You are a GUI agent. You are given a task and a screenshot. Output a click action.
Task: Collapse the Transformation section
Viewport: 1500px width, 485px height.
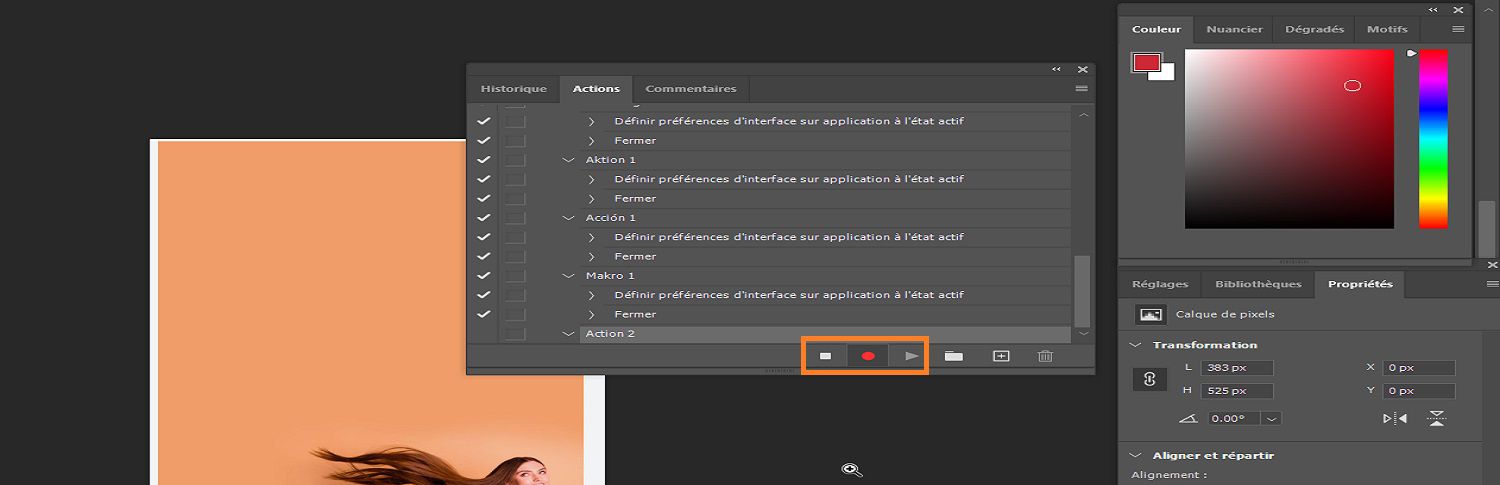tap(1136, 345)
